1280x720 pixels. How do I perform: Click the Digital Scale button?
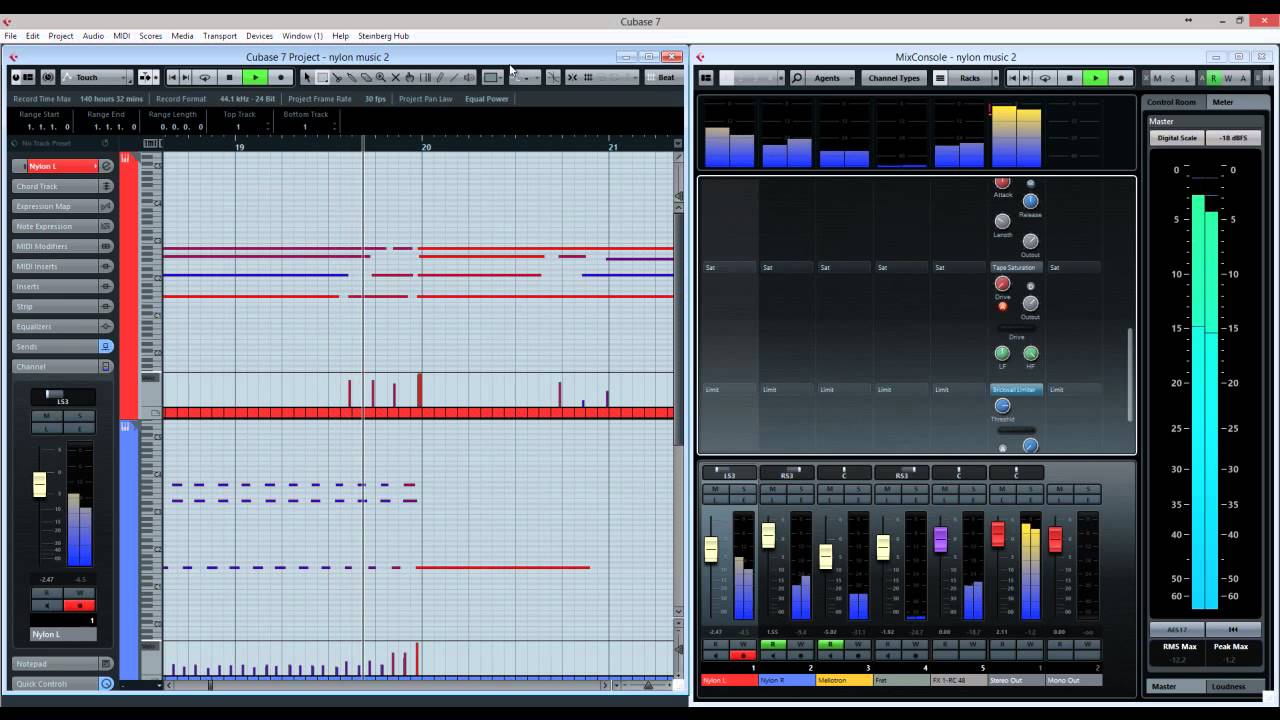(1177, 138)
